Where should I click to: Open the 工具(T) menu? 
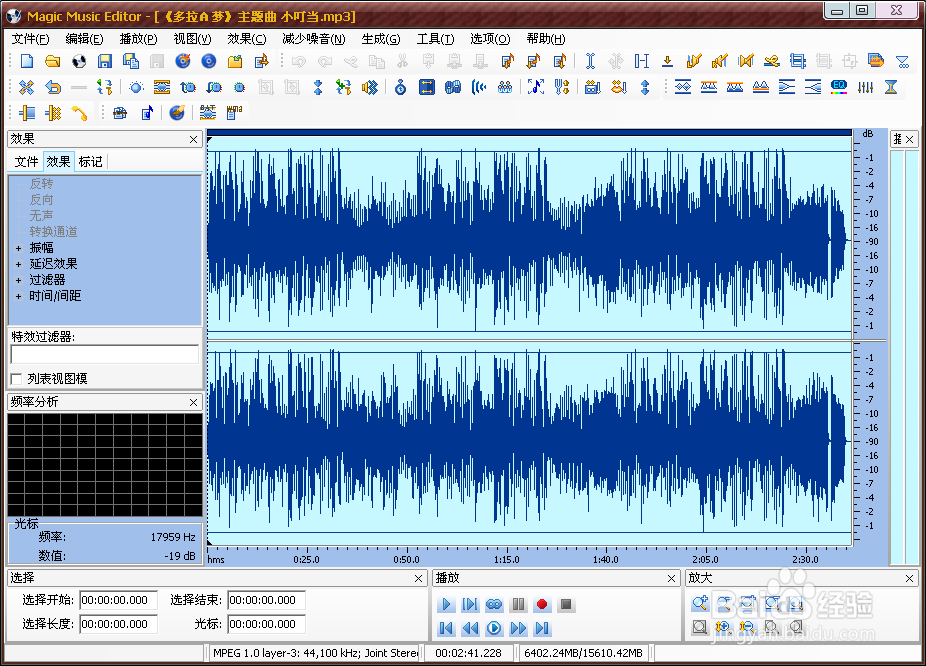435,39
